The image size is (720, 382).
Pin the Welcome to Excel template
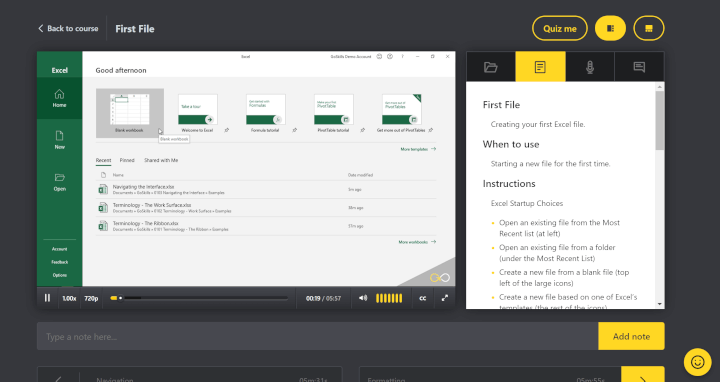point(226,130)
